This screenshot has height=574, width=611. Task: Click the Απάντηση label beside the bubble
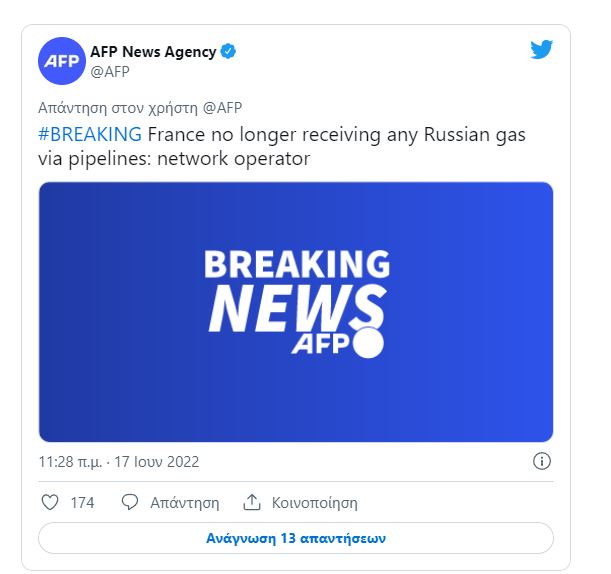tap(184, 502)
